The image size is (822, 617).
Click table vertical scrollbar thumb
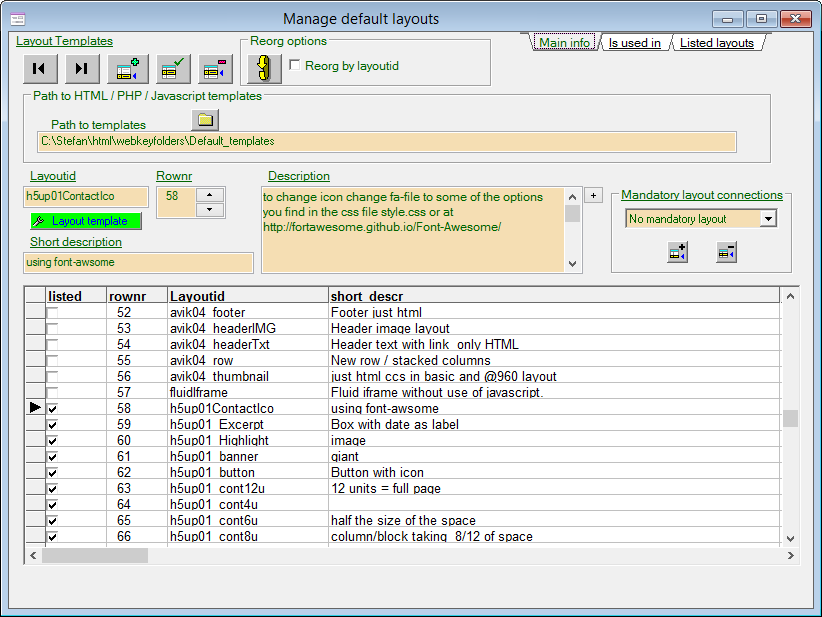[791, 418]
